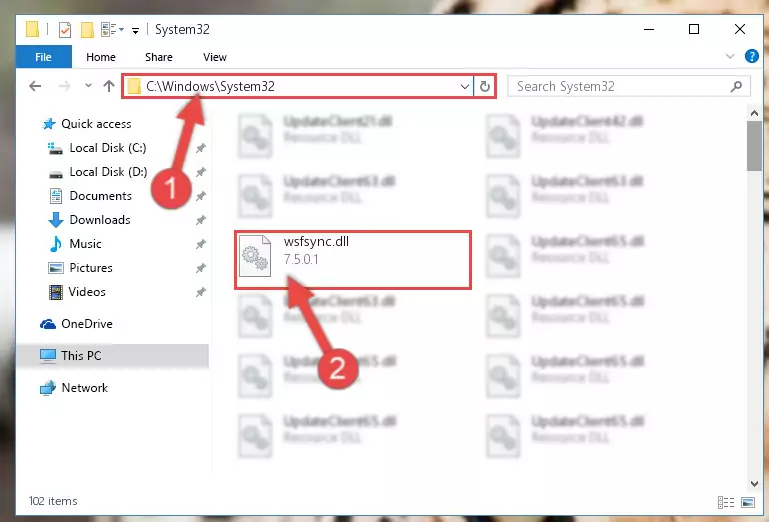The height and width of the screenshot is (522, 769).
Task: Close the System32 window
Action: (740, 29)
